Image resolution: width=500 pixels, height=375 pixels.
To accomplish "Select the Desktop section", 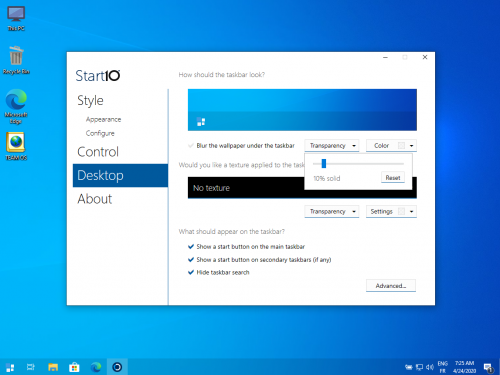I will point(120,175).
